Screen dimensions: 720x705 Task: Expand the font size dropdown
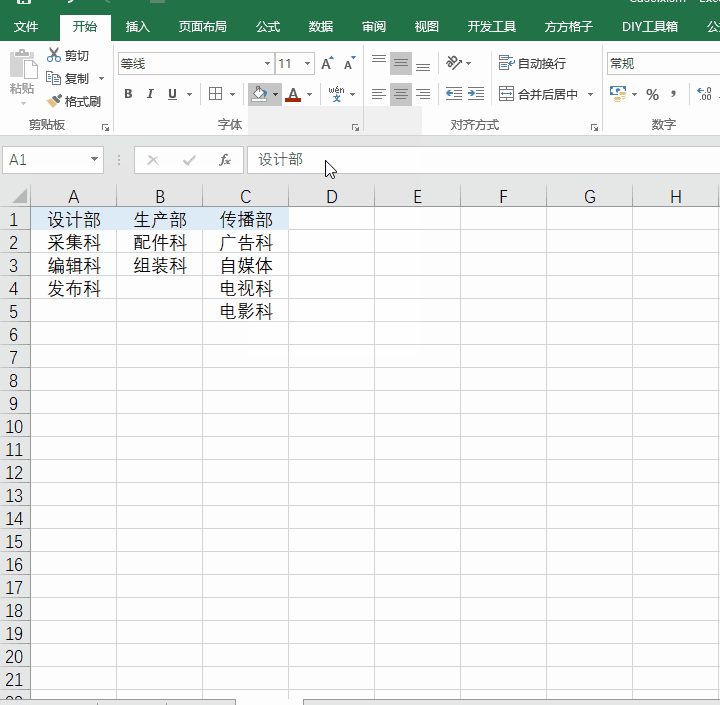(x=307, y=63)
